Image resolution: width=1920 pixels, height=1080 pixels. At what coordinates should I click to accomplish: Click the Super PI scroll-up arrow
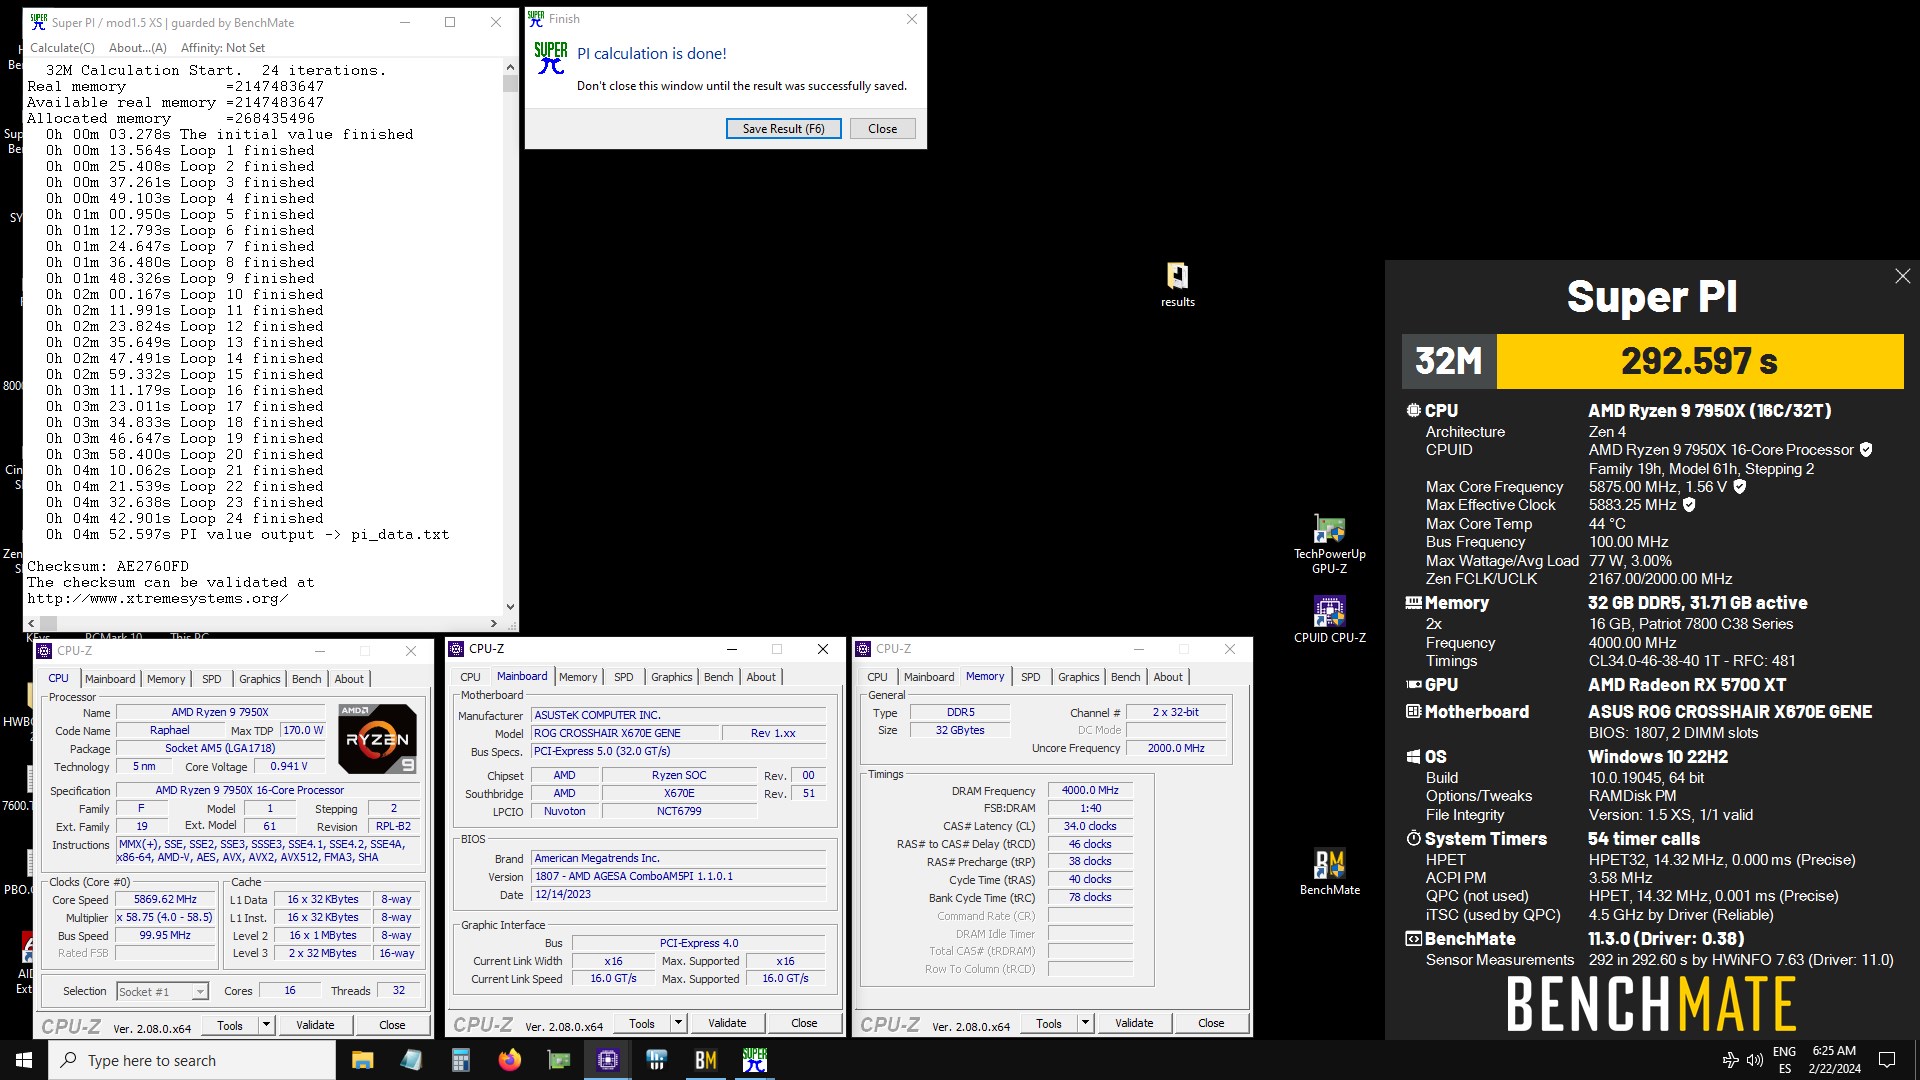510,67
